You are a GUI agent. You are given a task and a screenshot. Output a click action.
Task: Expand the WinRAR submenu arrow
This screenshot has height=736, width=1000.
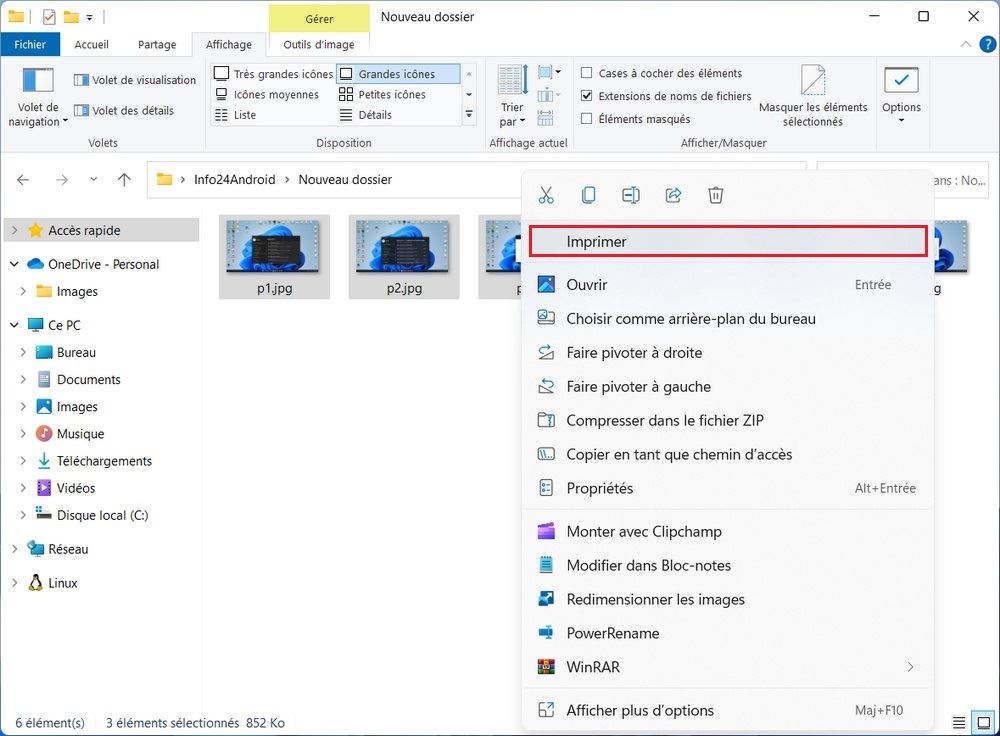(910, 667)
